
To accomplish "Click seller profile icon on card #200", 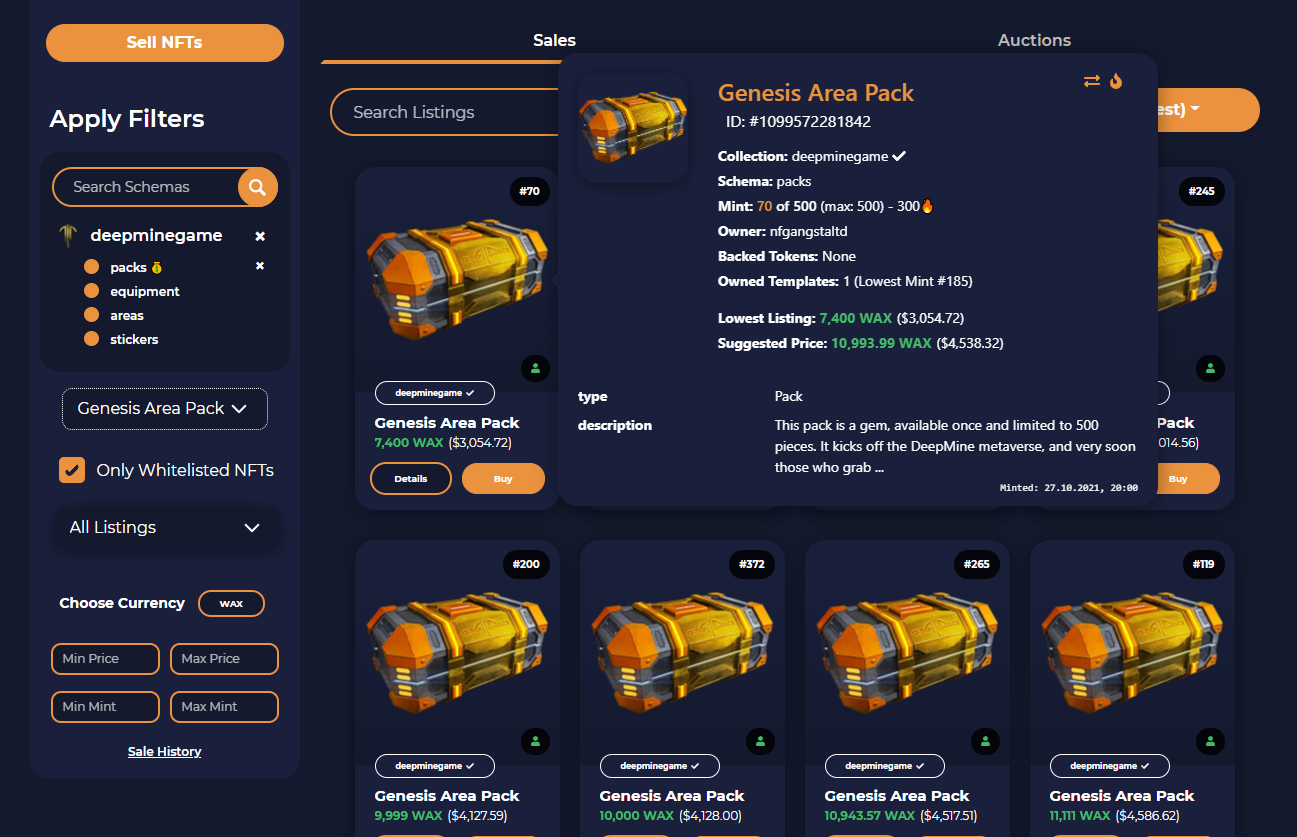I will (x=536, y=742).
